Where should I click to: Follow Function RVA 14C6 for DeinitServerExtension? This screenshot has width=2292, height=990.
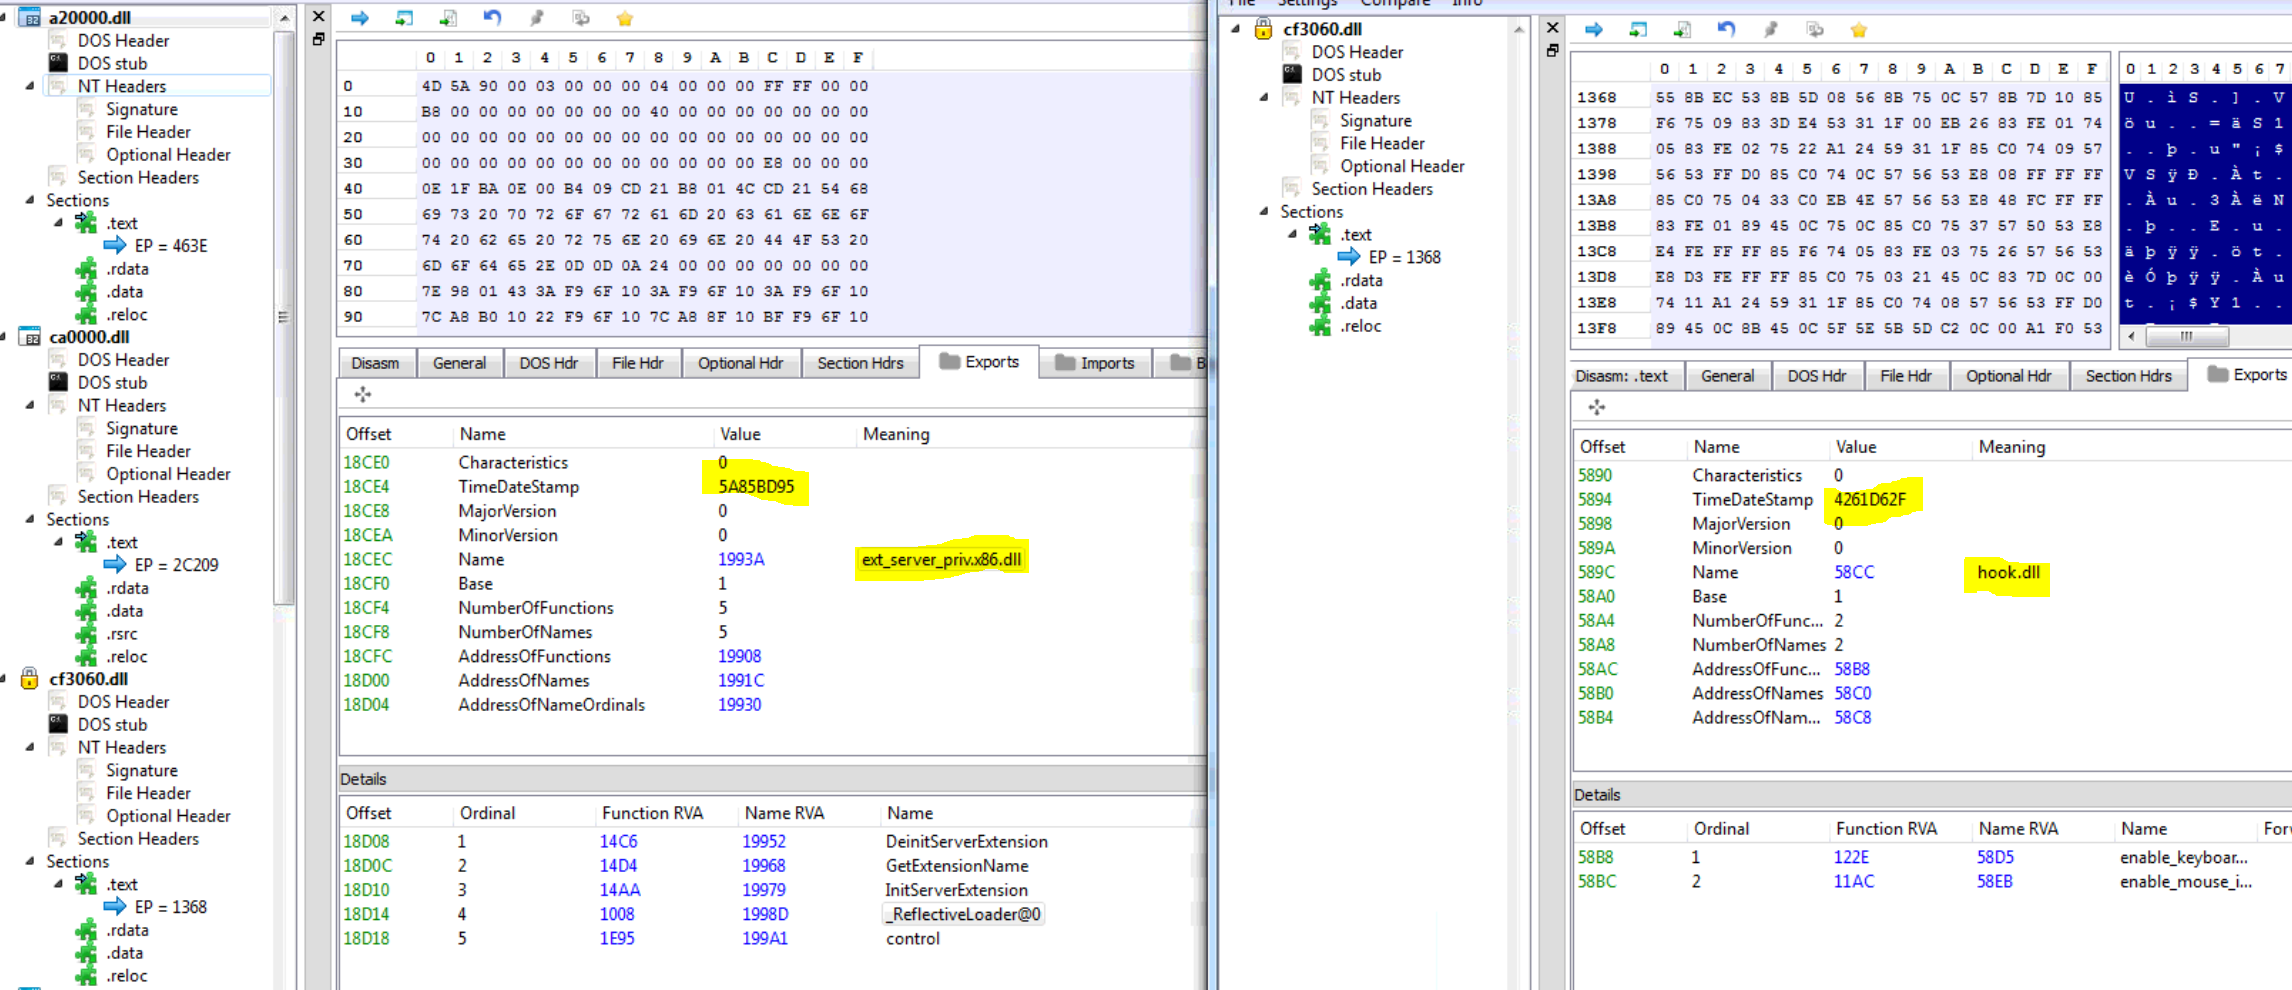[618, 842]
